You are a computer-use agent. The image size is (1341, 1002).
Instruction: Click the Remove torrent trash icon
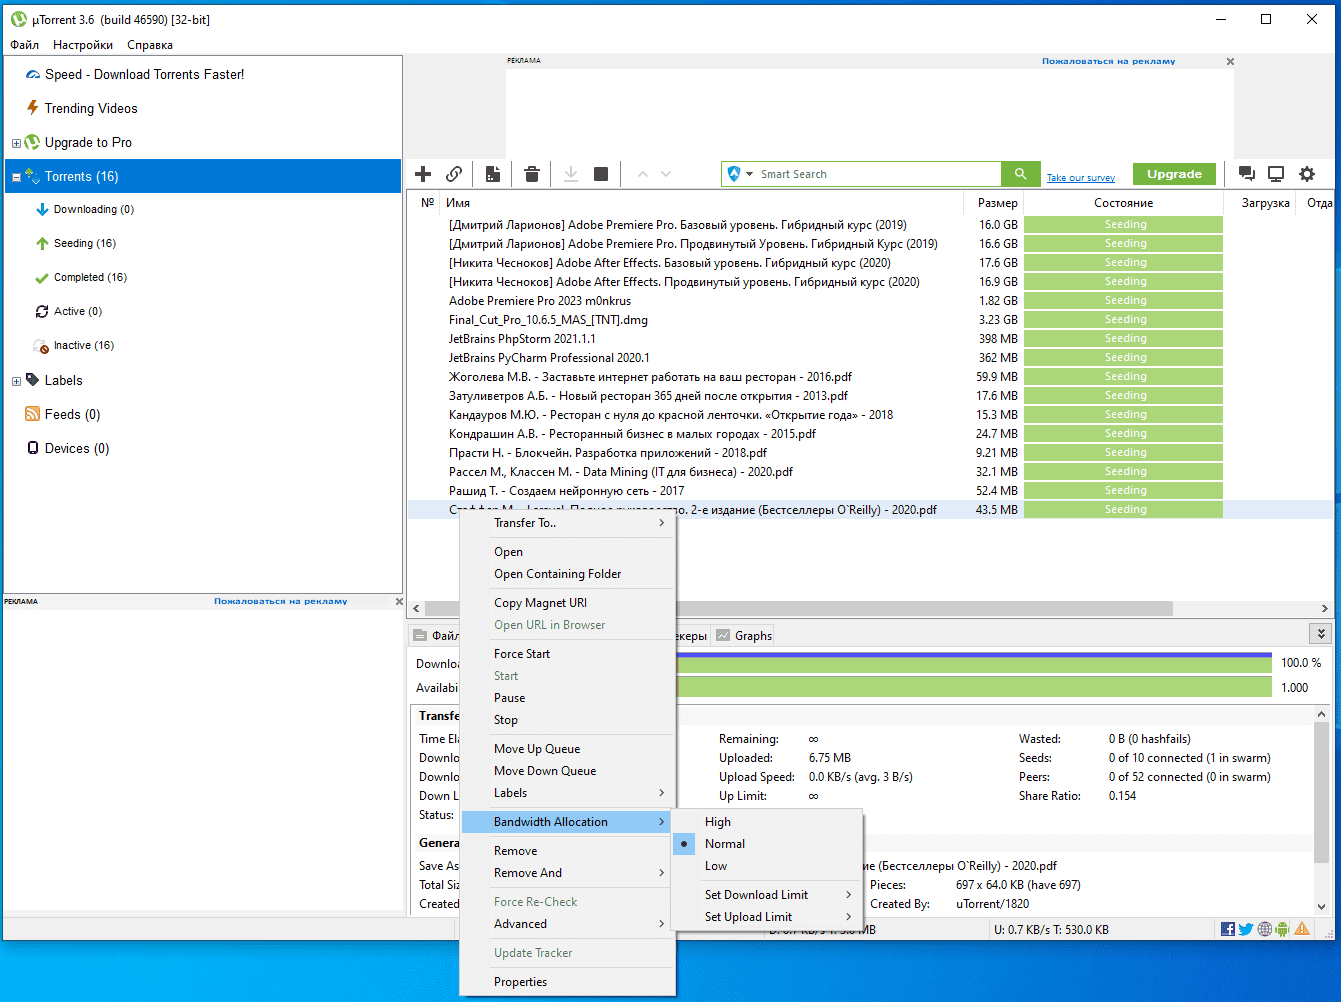click(532, 174)
